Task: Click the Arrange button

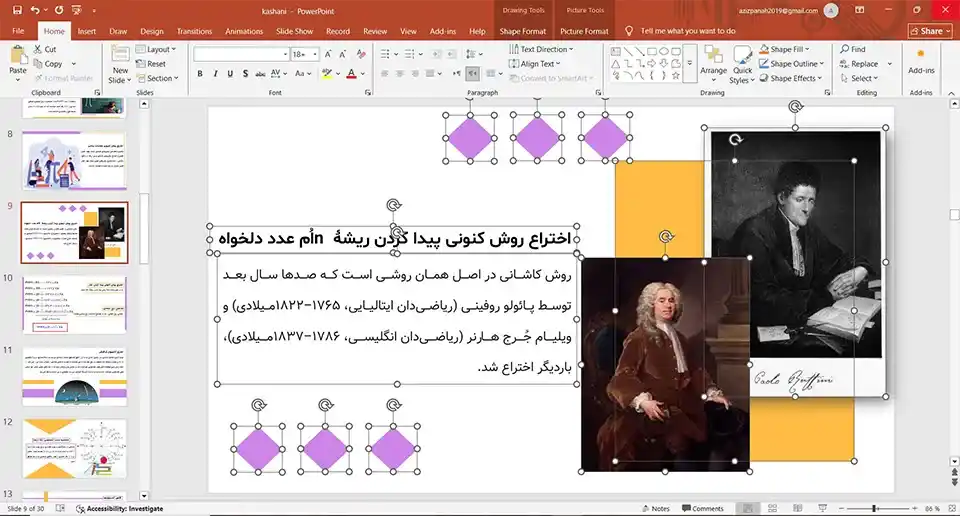Action: point(713,63)
